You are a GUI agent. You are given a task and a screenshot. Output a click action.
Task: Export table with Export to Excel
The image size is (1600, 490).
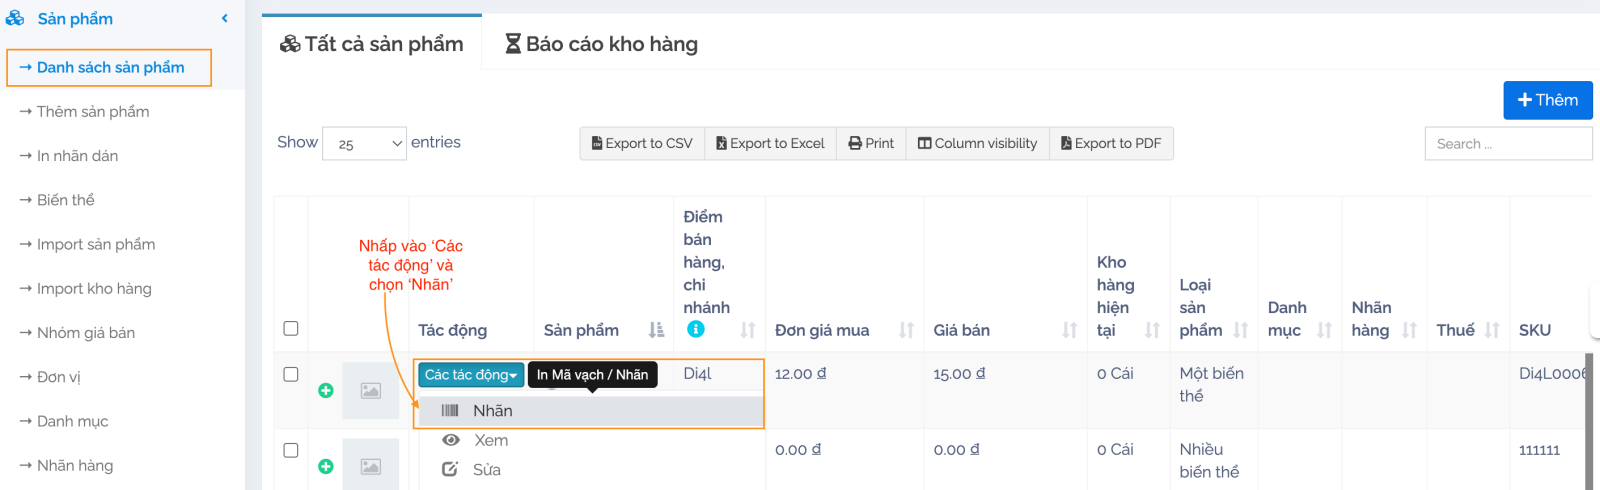(770, 144)
